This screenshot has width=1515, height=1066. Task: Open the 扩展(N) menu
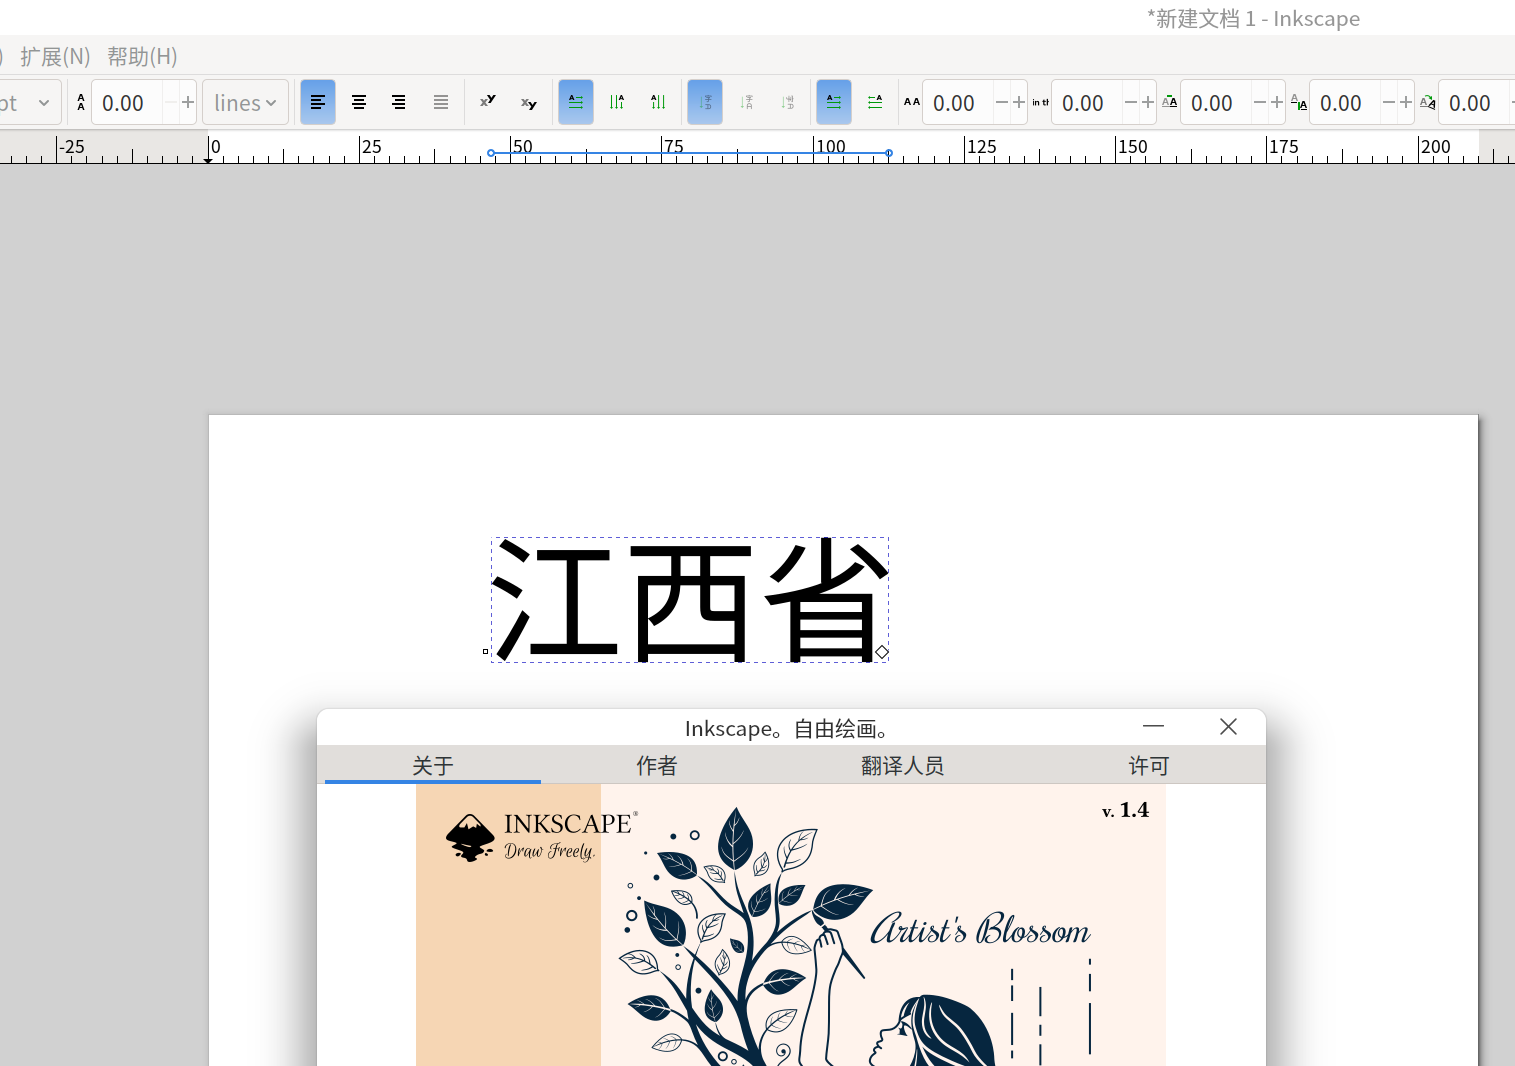click(55, 56)
